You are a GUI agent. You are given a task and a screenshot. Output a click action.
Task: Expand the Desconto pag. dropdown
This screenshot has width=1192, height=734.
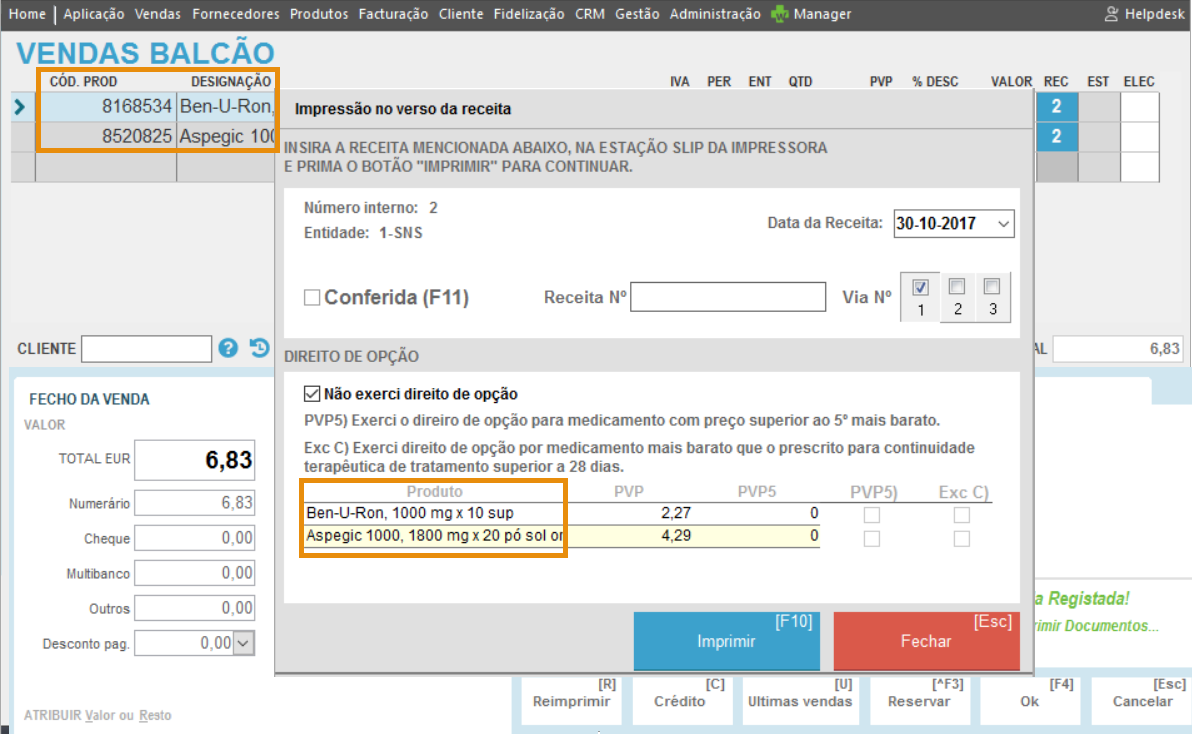click(243, 643)
